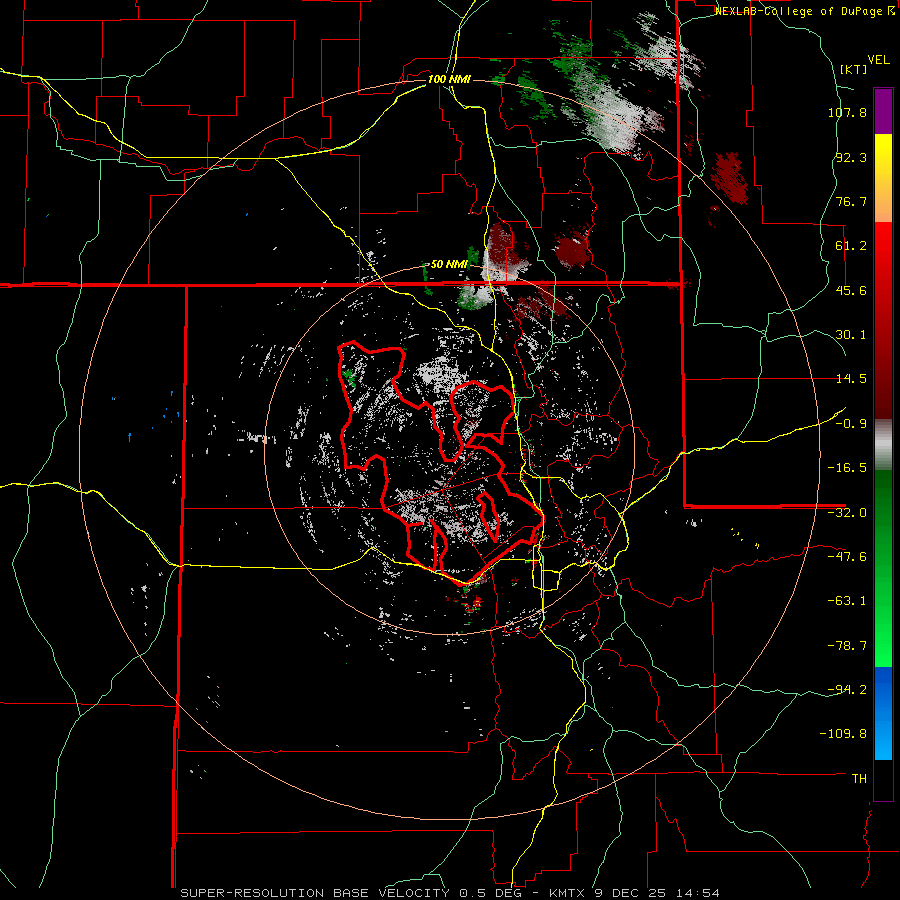The width and height of the screenshot is (900, 900).
Task: Click the 100 NMI range ring label
Action: 449,79
